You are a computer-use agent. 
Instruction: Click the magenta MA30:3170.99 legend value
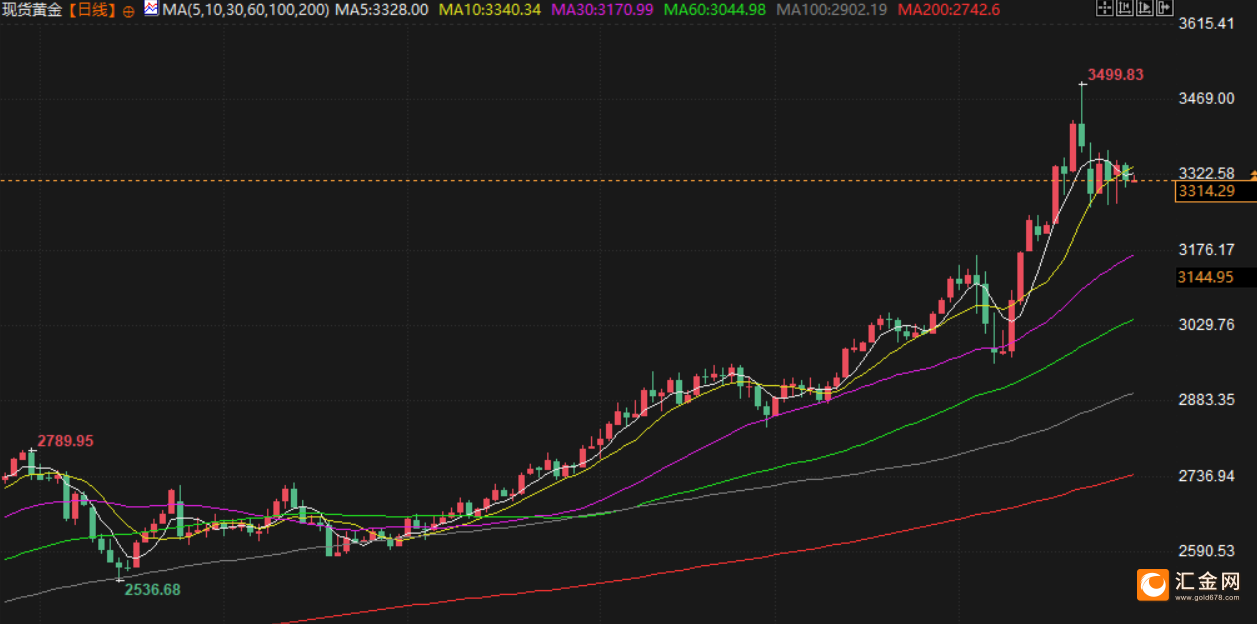click(x=602, y=10)
